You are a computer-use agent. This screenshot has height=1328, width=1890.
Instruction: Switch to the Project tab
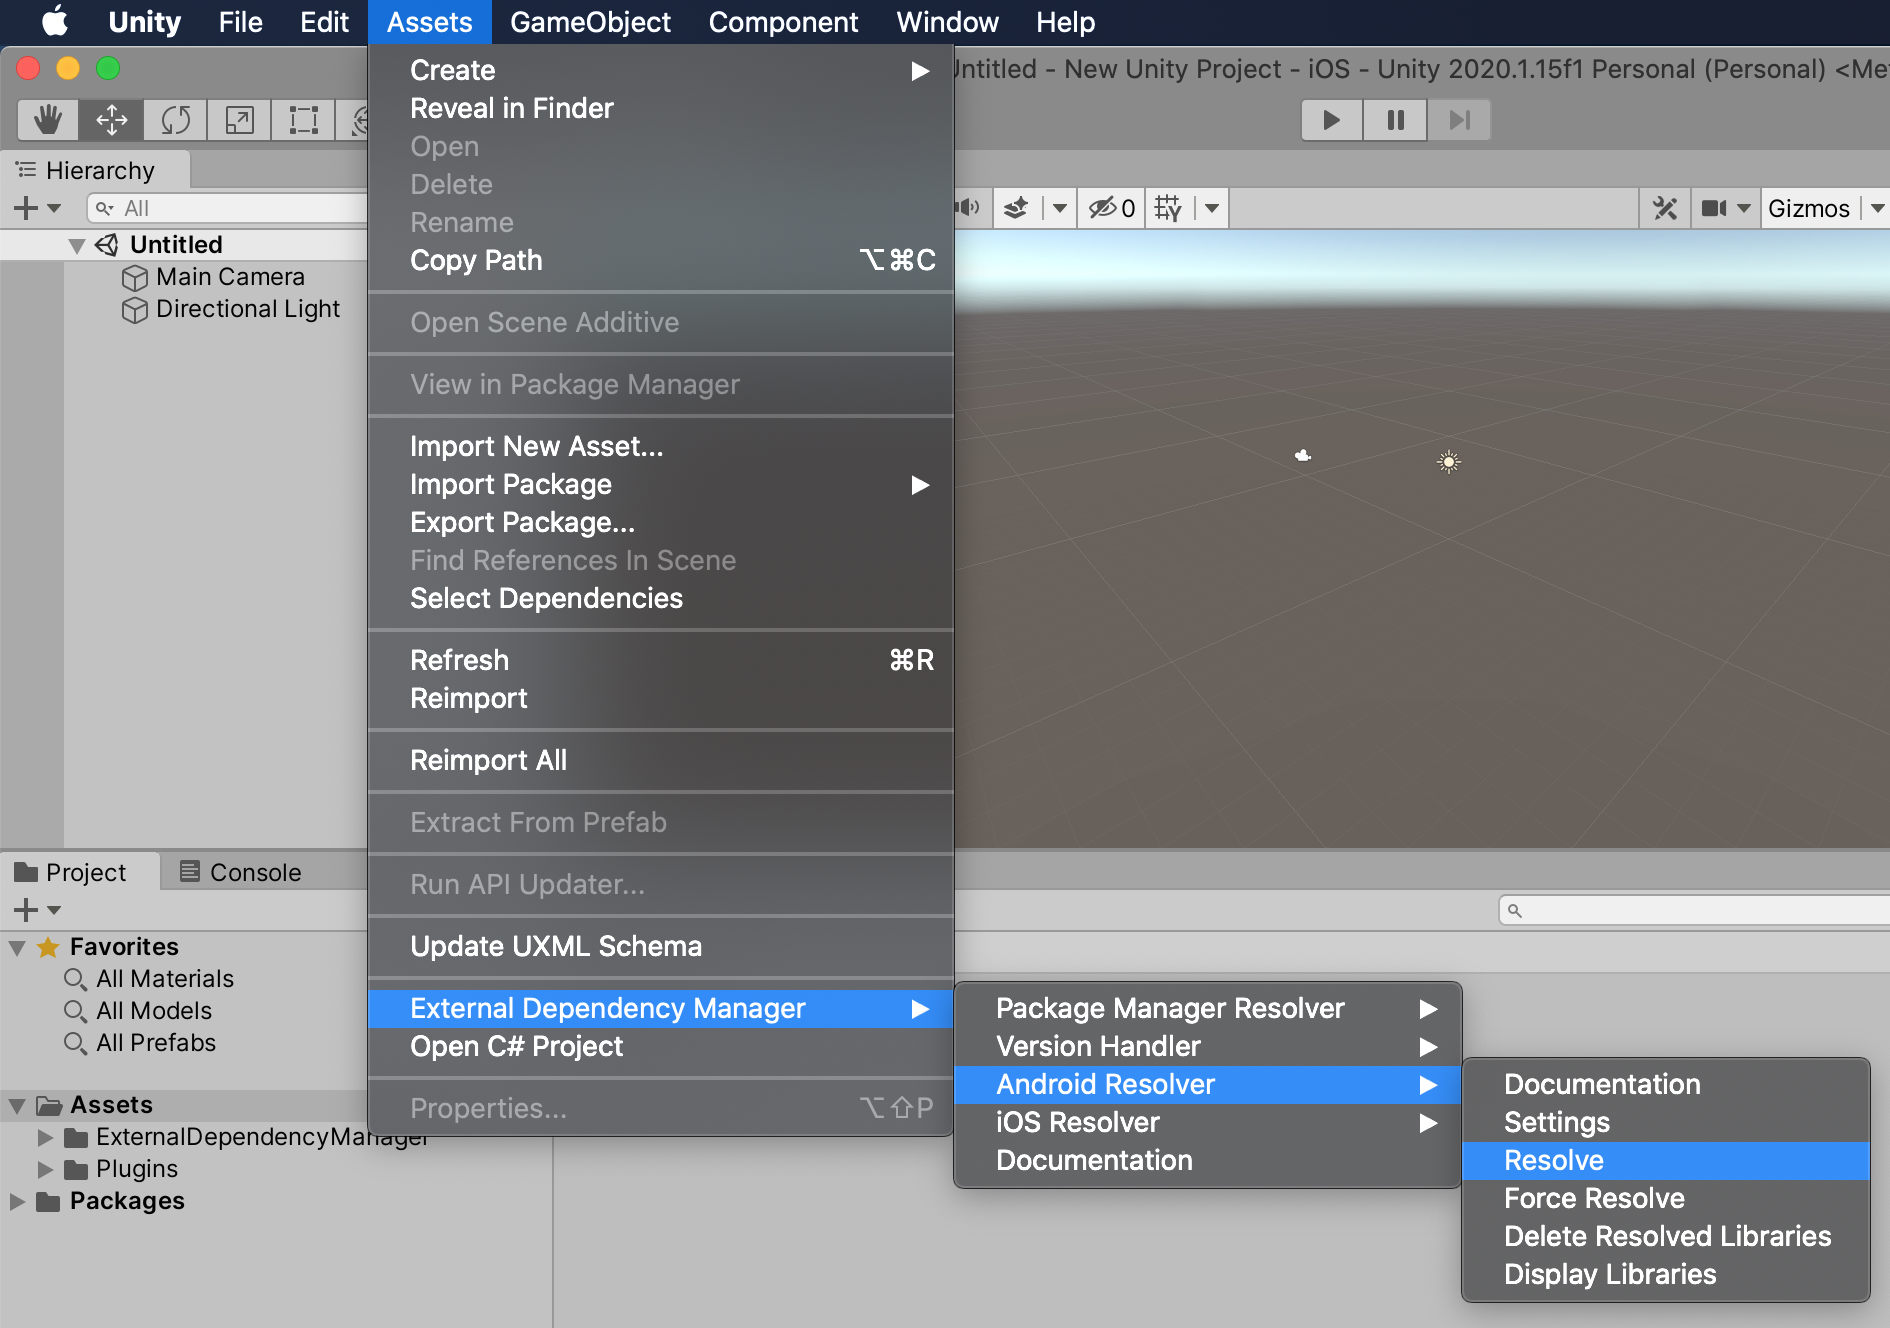[80, 872]
